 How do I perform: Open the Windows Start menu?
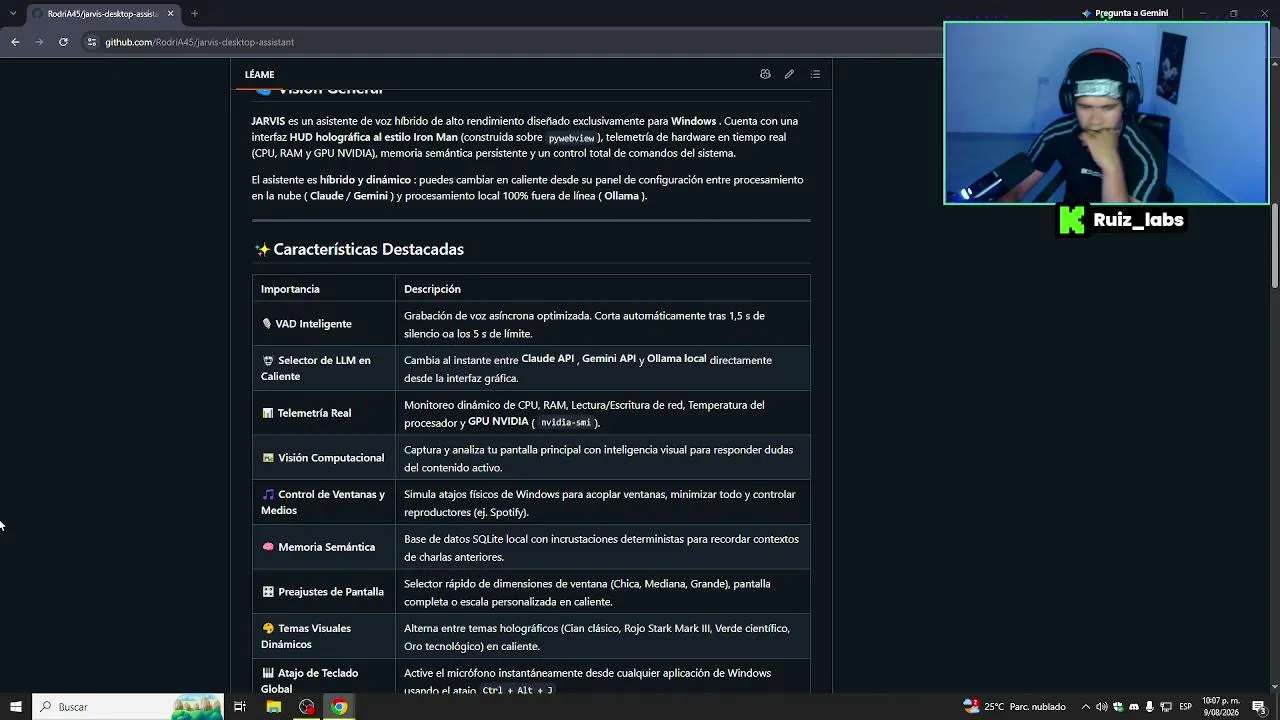tap(15, 707)
